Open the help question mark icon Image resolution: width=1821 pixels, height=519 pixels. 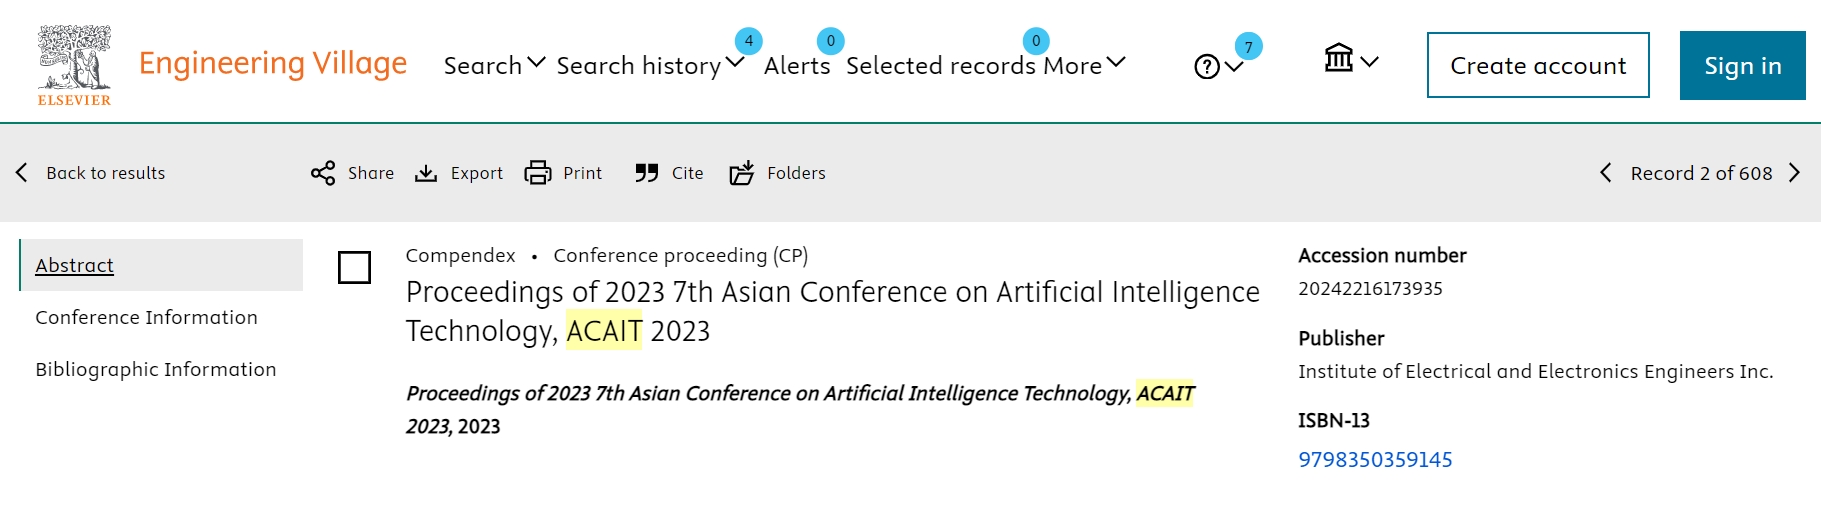point(1207,67)
